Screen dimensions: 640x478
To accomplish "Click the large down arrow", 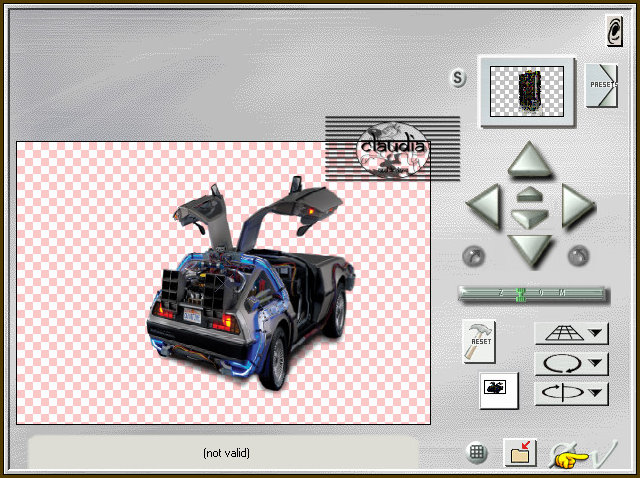I will [529, 250].
